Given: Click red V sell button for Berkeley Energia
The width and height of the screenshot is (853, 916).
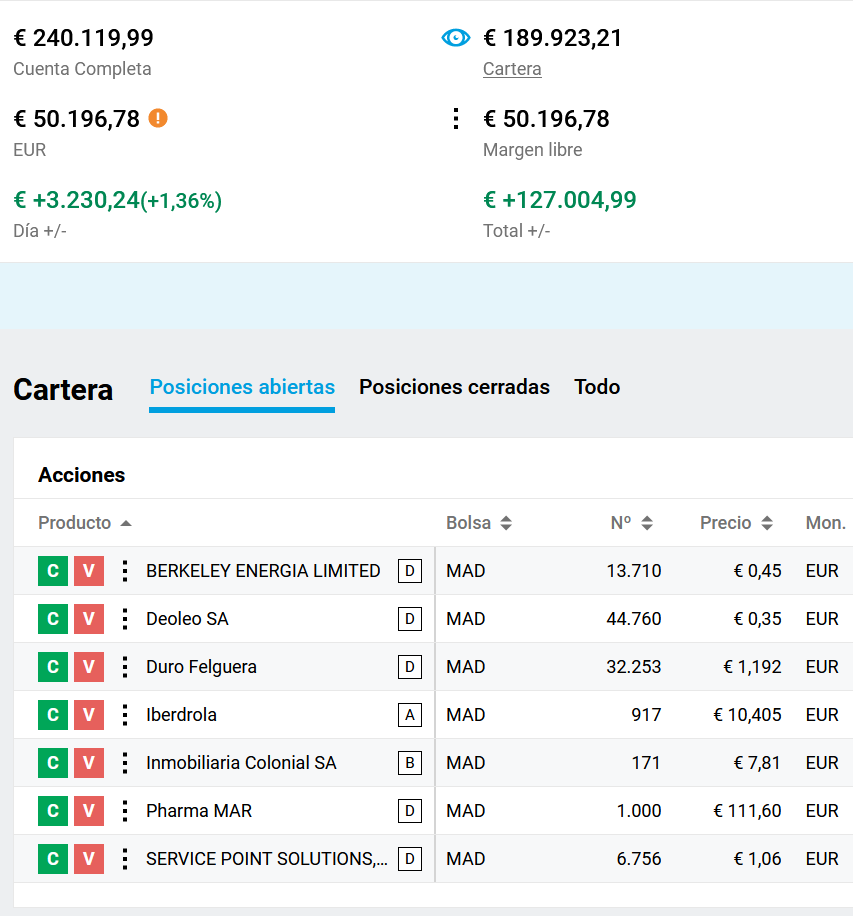Looking at the screenshot, I should [89, 571].
